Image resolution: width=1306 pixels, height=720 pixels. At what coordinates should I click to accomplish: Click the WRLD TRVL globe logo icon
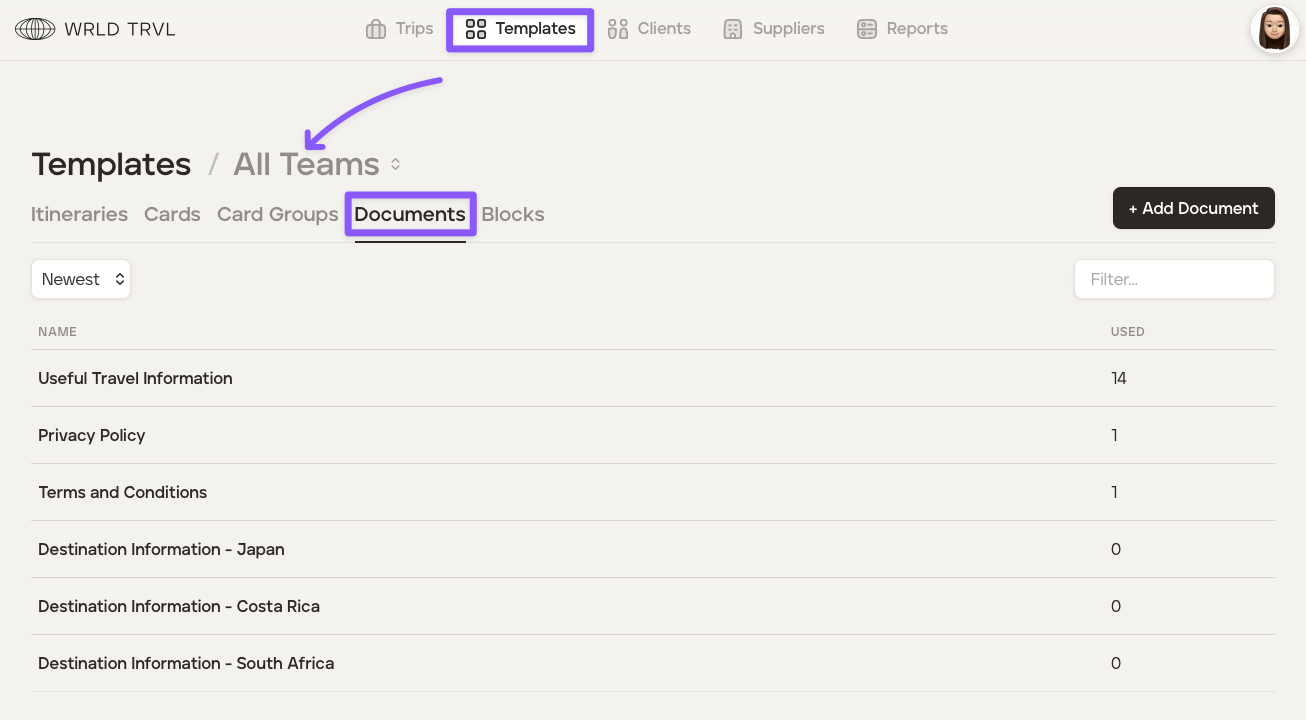click(x=35, y=29)
